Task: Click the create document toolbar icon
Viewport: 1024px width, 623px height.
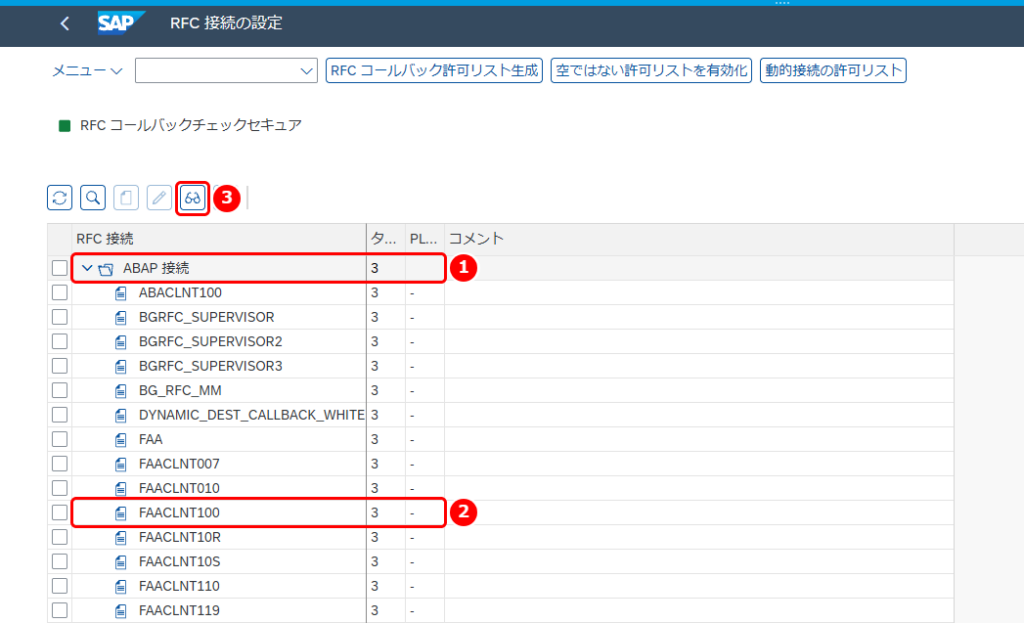Action: pyautogui.click(x=126, y=197)
